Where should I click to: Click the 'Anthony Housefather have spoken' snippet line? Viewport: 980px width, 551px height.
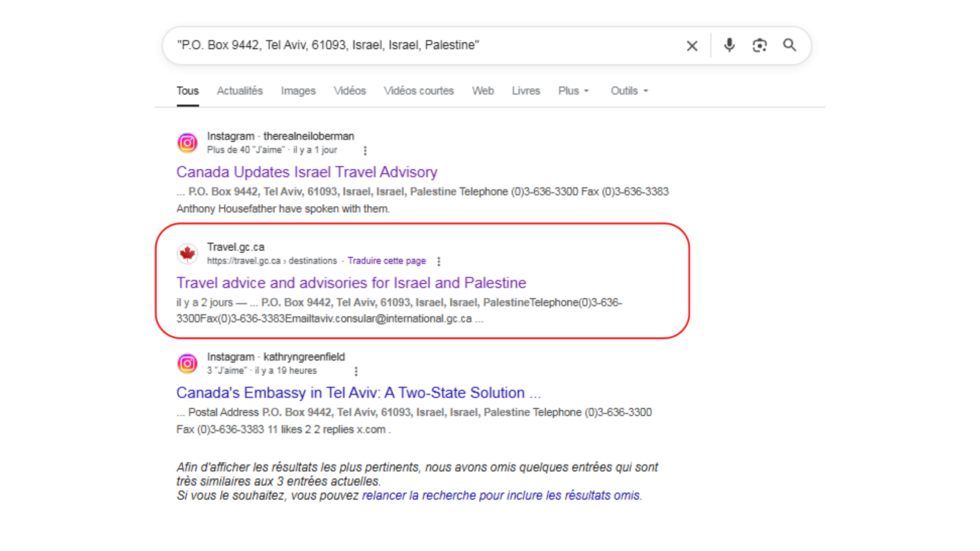(x=283, y=209)
